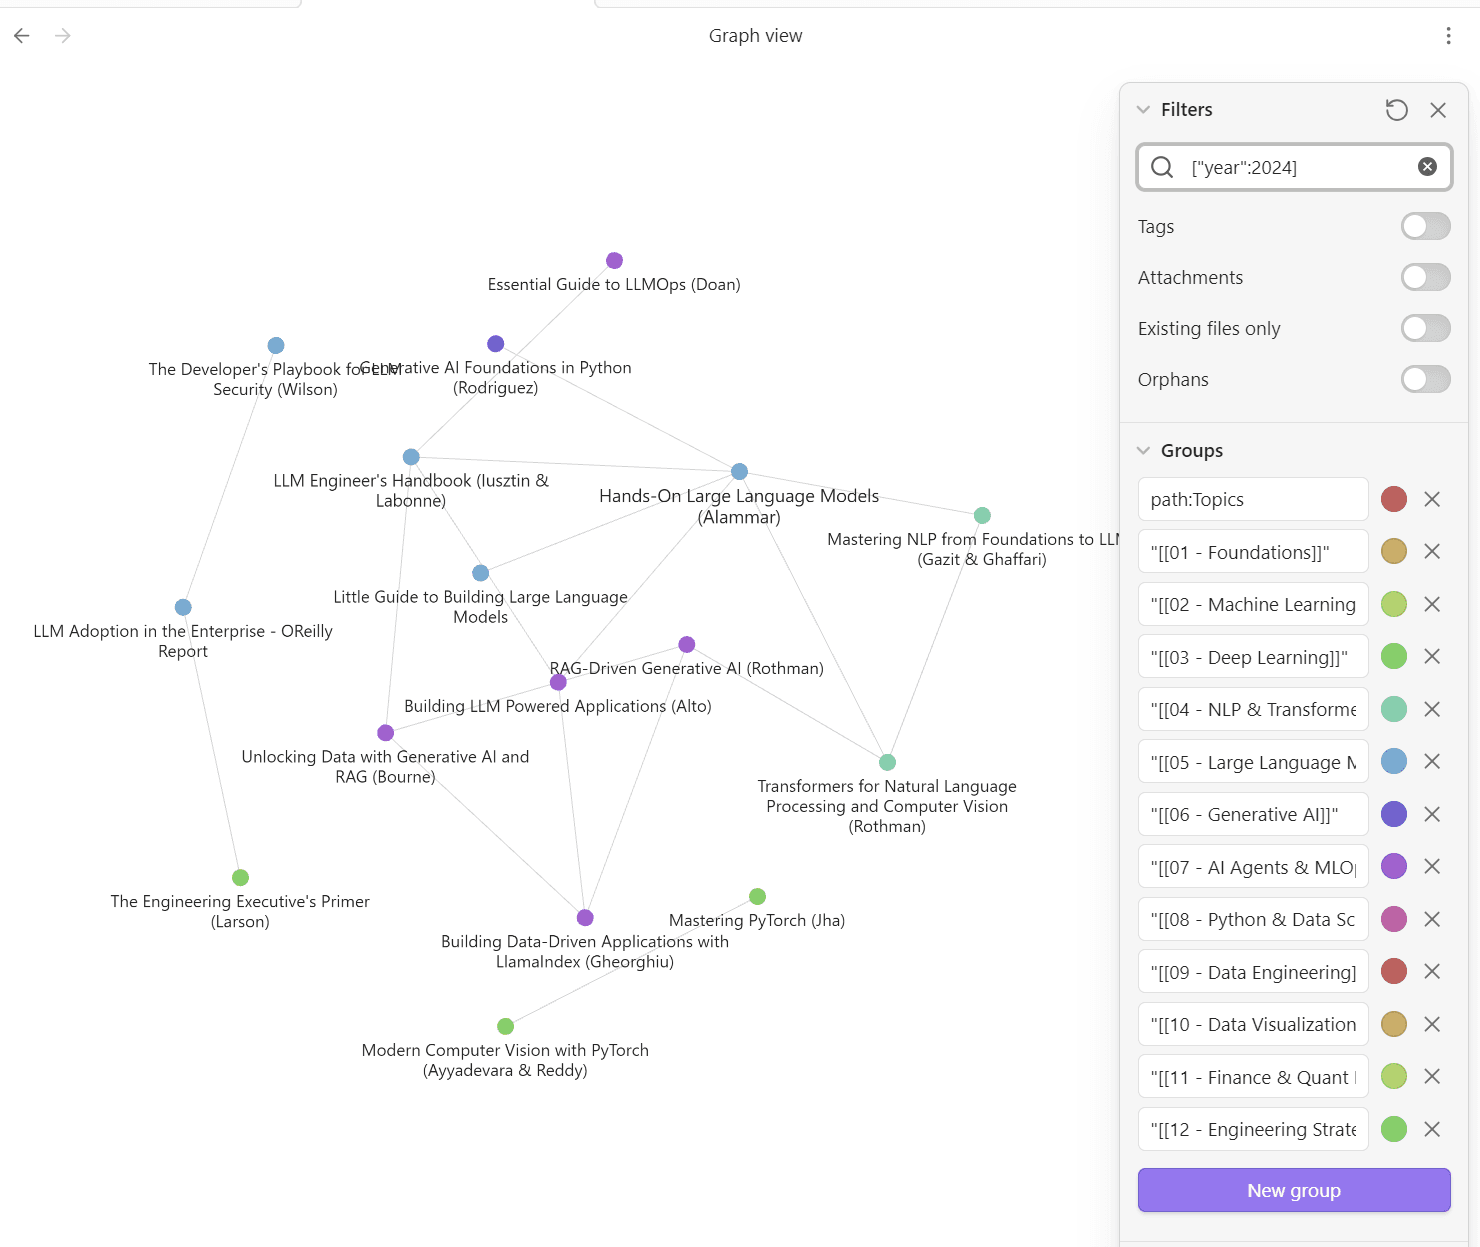1480x1247 pixels.
Task: Collapse the Filters section
Action: pyautogui.click(x=1144, y=110)
